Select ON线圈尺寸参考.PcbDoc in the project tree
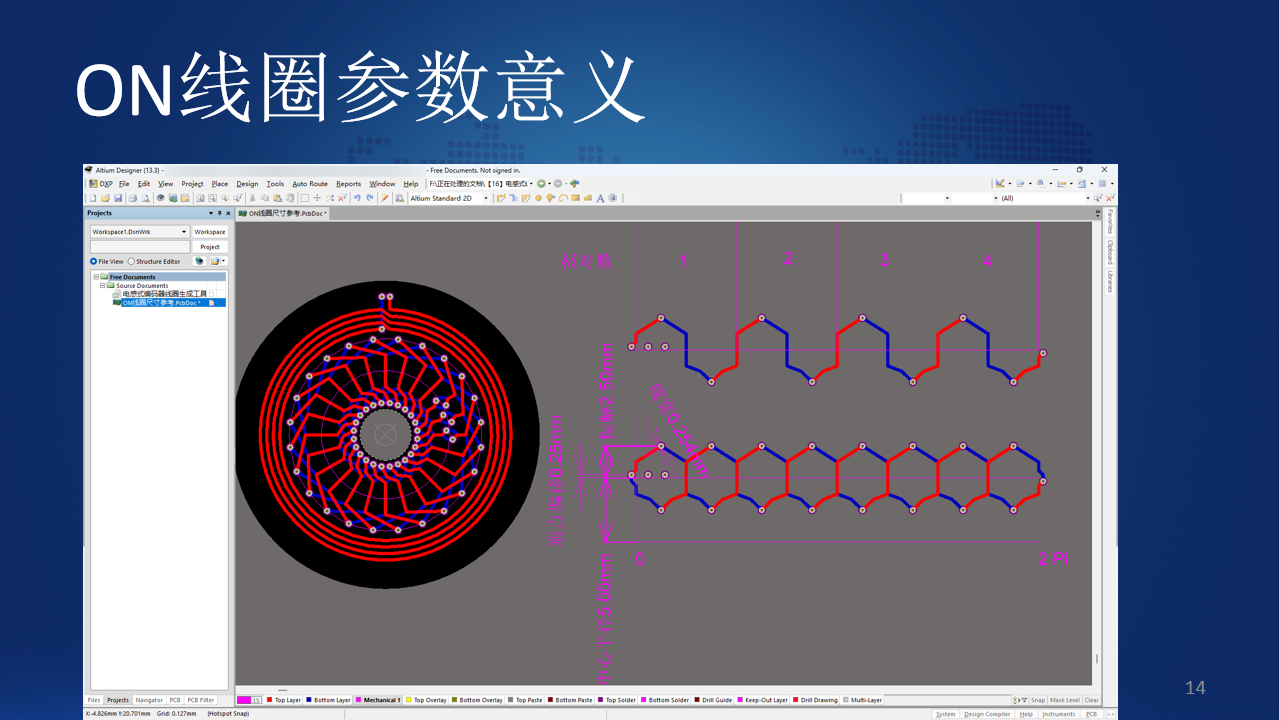The width and height of the screenshot is (1279, 720). pos(161,302)
